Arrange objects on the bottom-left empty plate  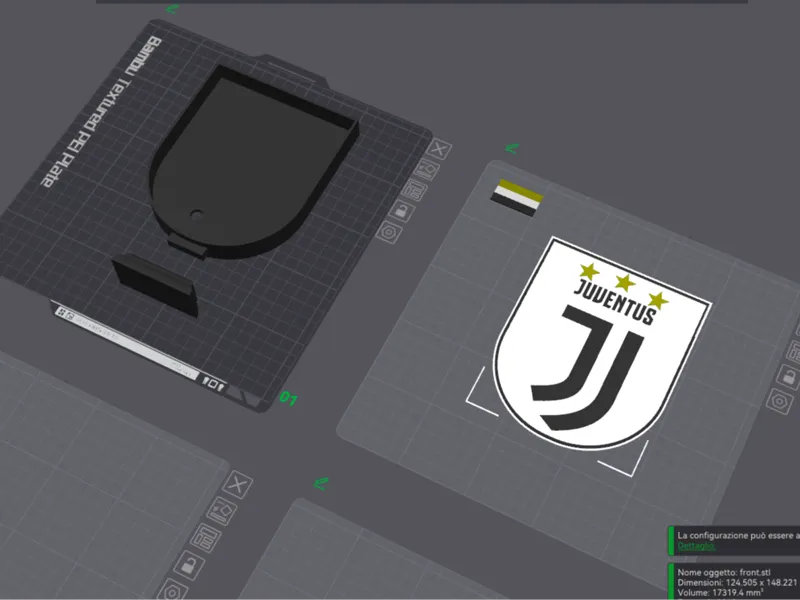(205, 538)
